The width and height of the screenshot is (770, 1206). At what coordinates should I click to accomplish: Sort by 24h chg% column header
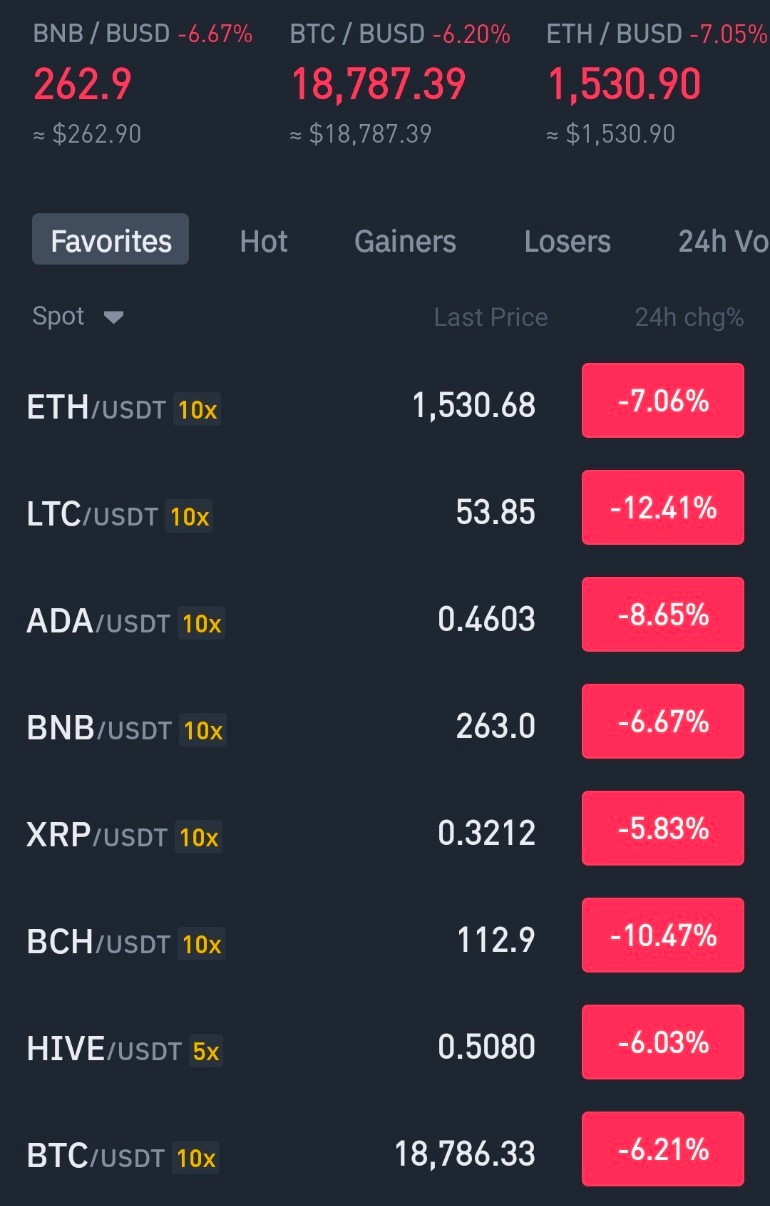tap(689, 318)
